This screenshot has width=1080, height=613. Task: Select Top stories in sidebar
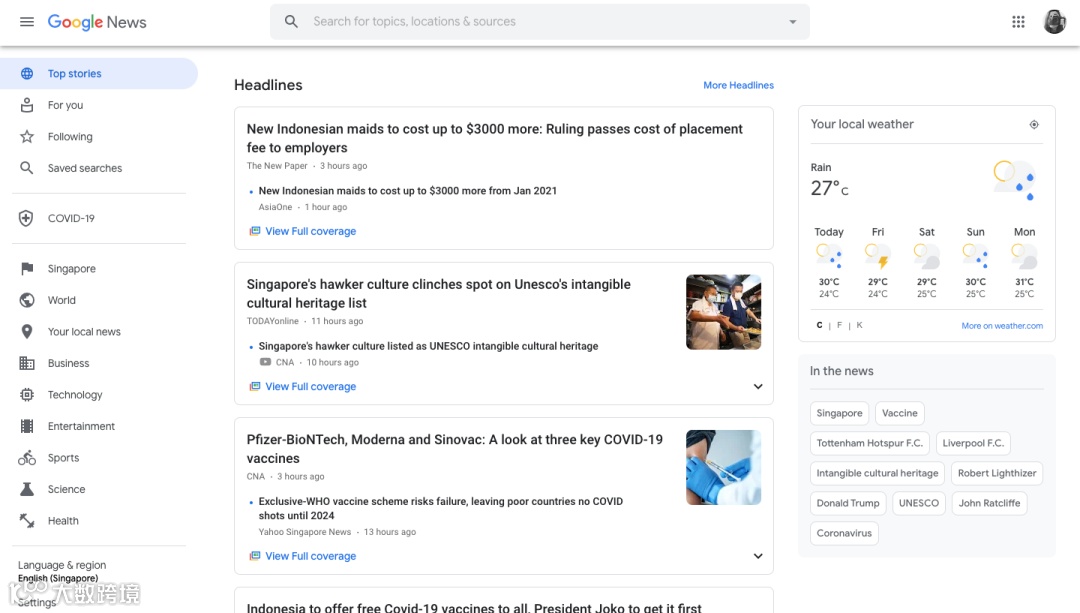click(98, 73)
